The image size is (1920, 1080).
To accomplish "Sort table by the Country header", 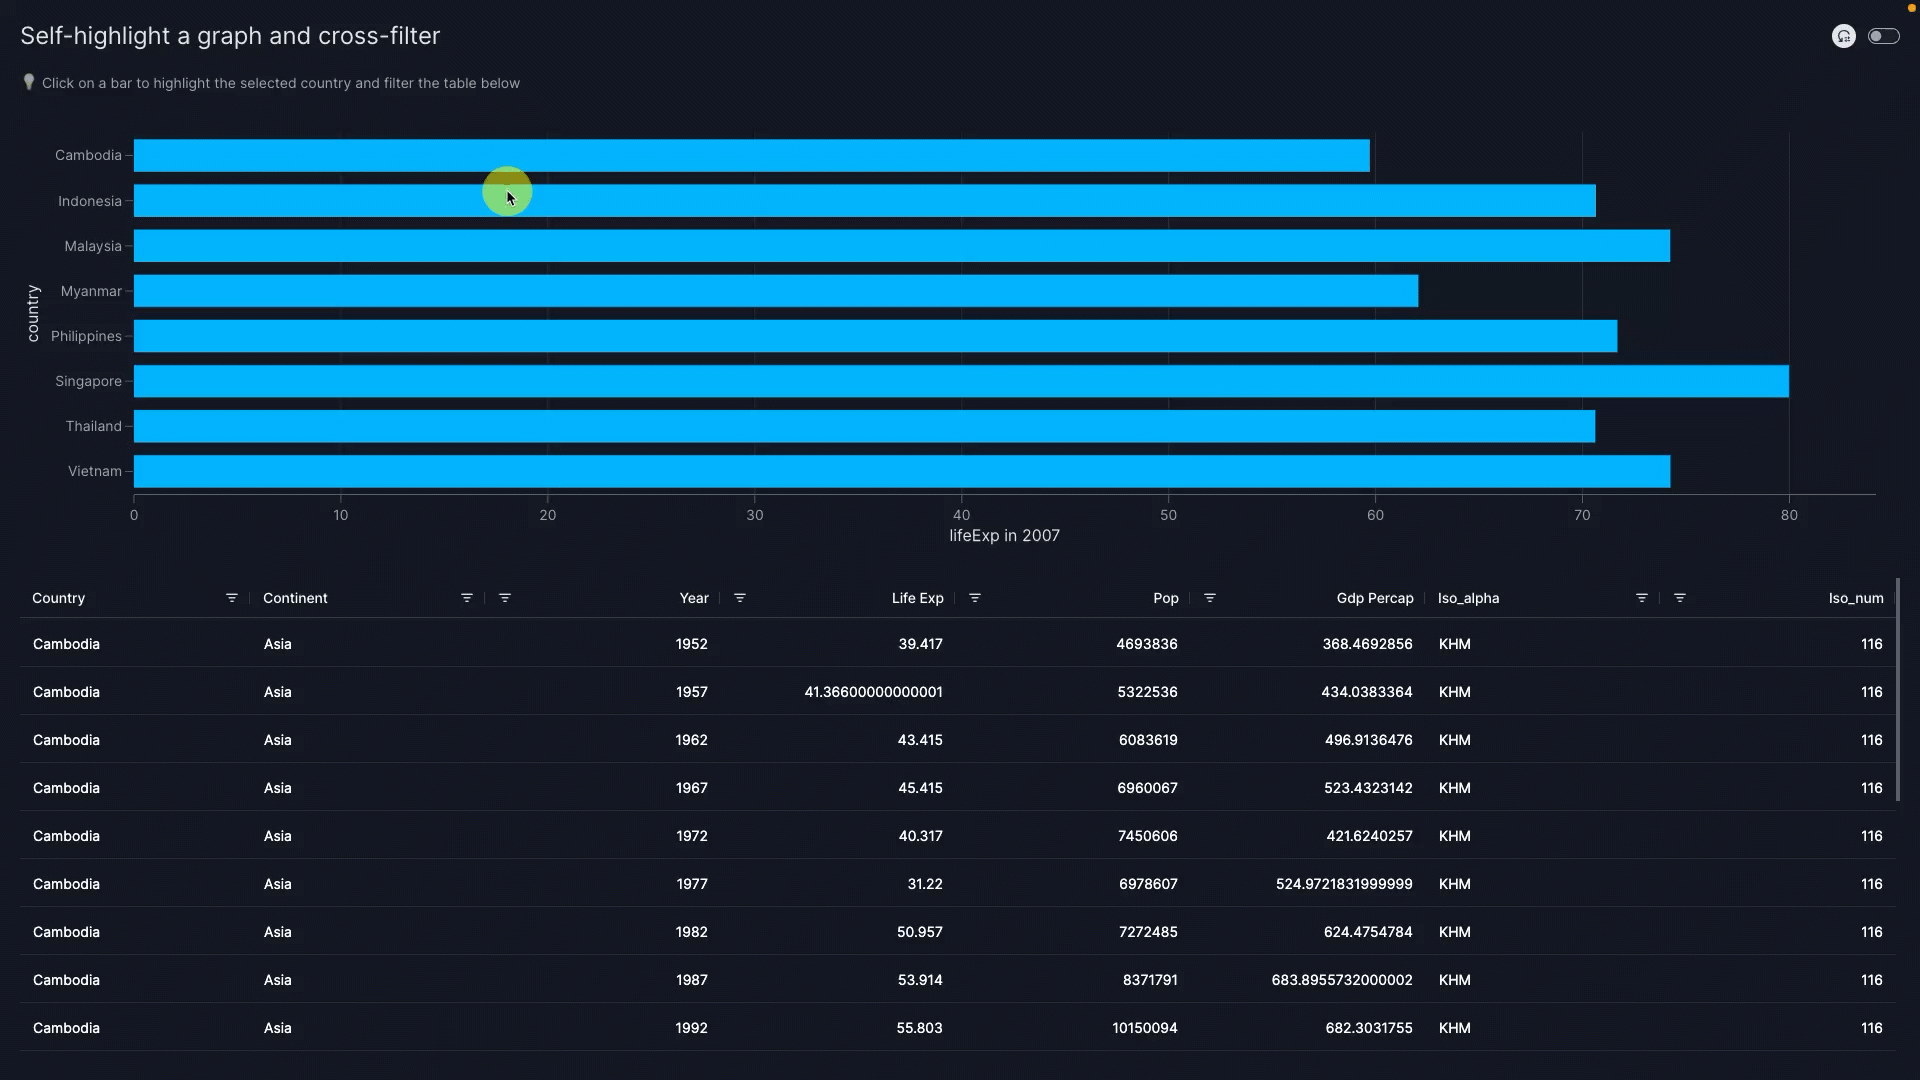I will (x=59, y=598).
